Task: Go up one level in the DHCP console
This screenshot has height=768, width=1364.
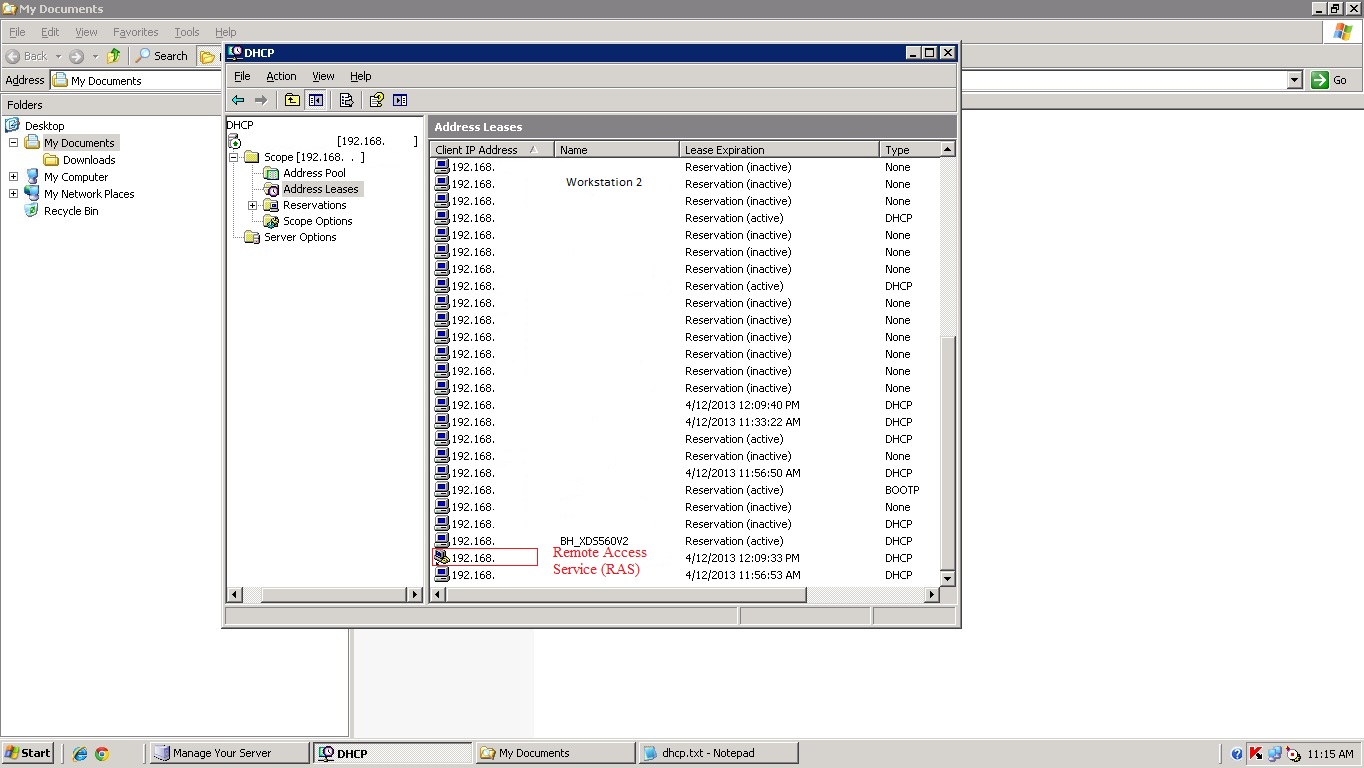Action: (x=292, y=99)
